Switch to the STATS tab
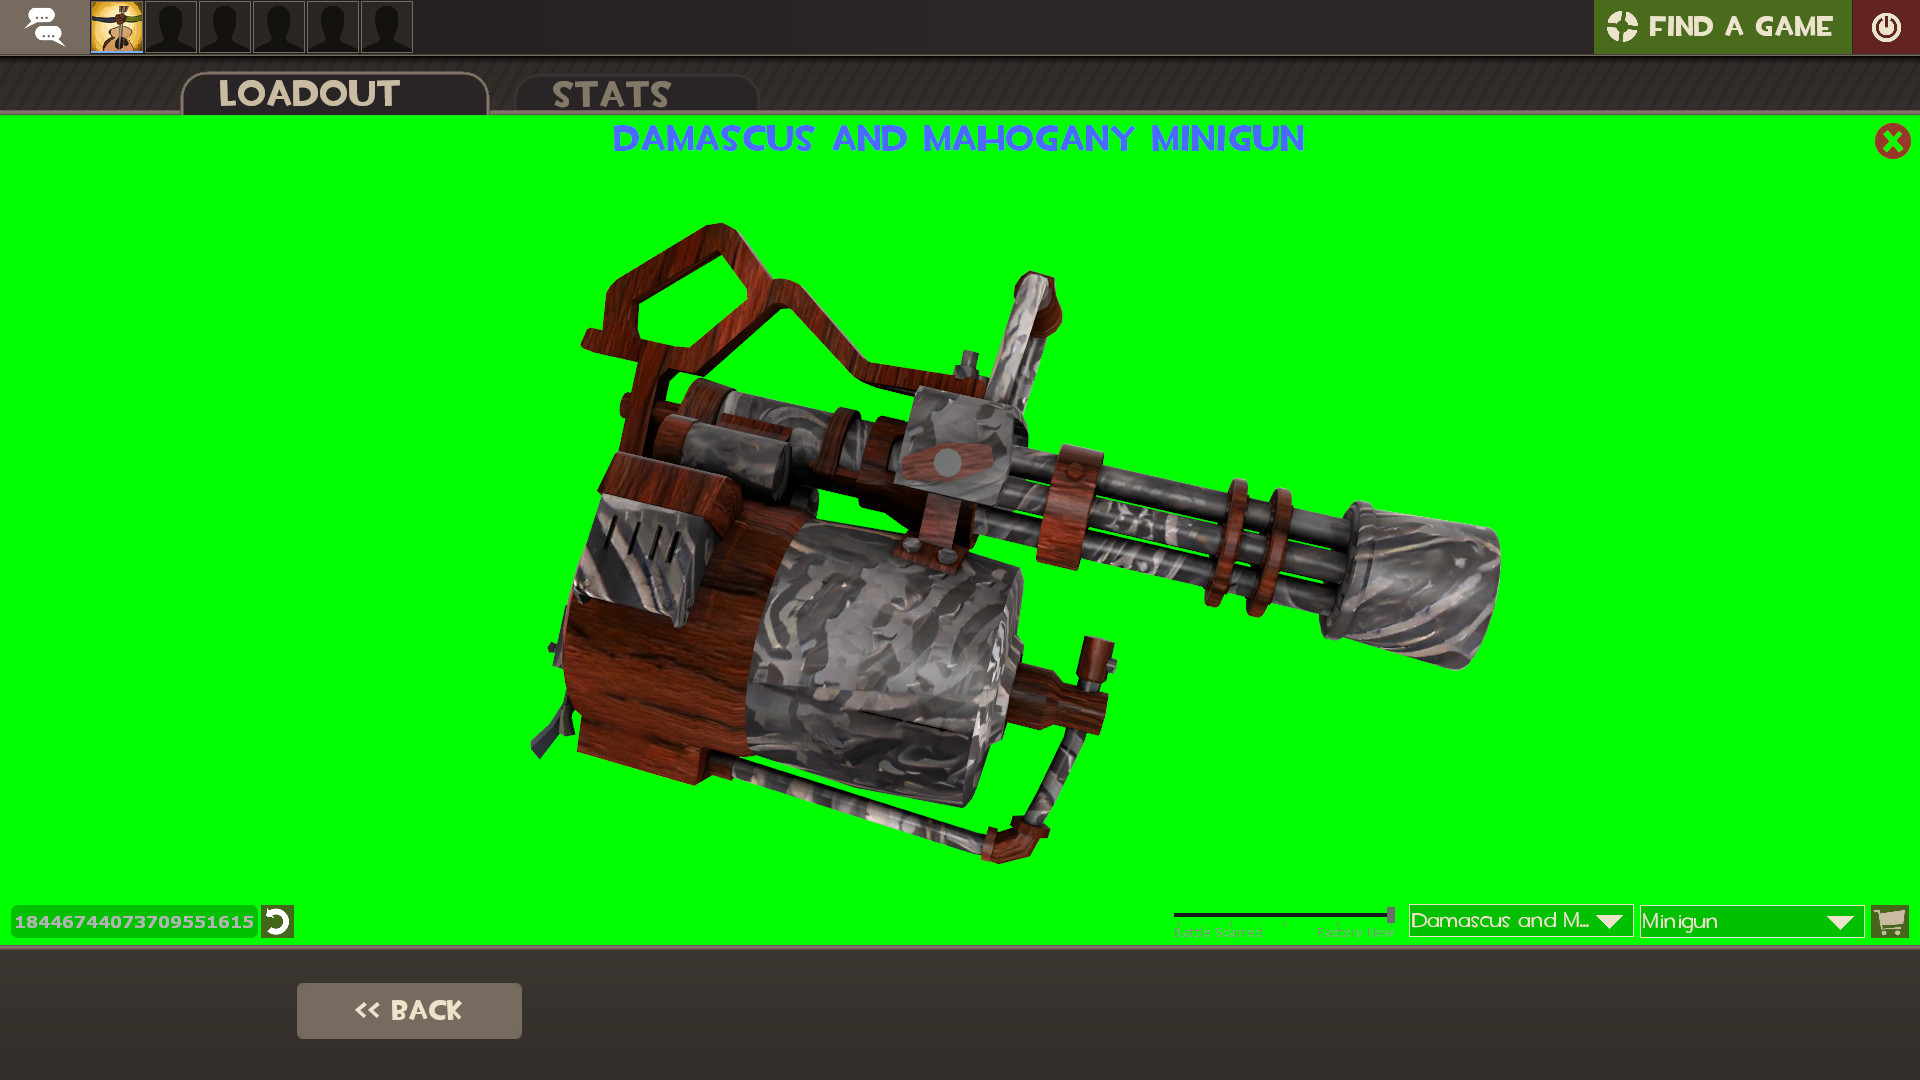 [611, 95]
